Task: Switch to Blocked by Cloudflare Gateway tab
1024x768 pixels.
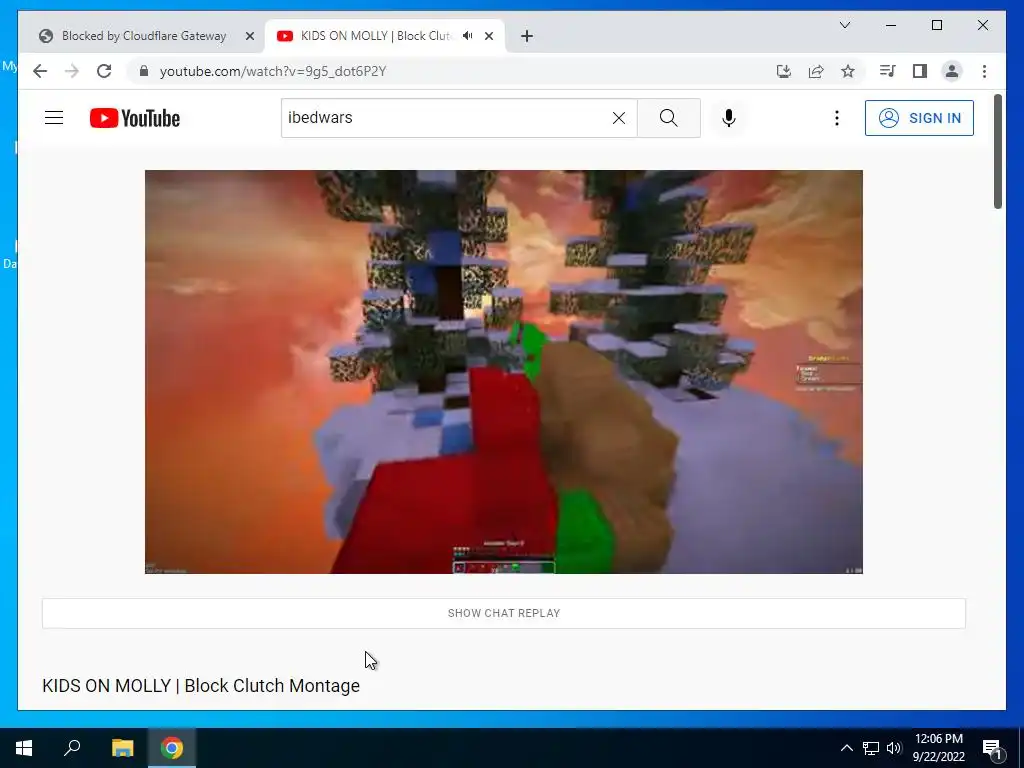Action: [144, 36]
